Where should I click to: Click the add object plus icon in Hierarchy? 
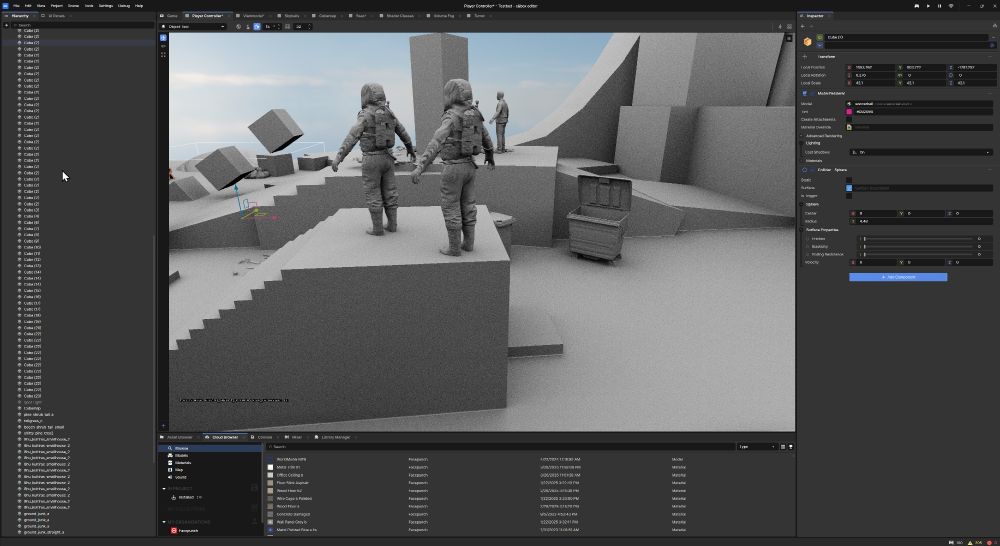pyautogui.click(x=6, y=25)
